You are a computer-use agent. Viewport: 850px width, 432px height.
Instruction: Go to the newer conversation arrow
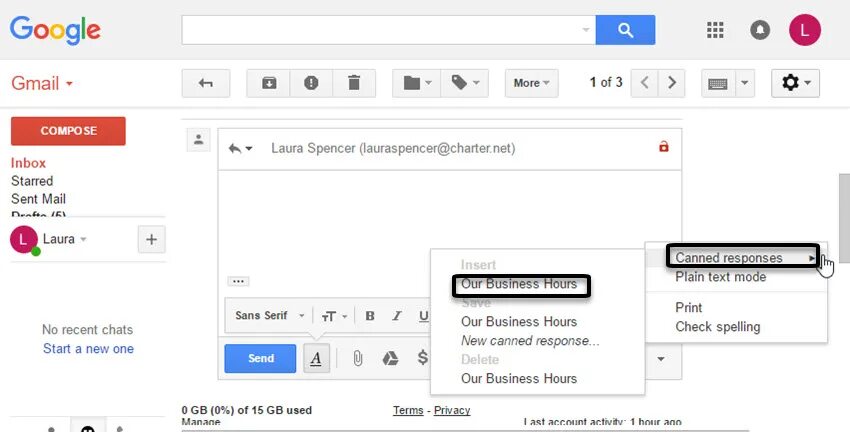[x=645, y=83]
